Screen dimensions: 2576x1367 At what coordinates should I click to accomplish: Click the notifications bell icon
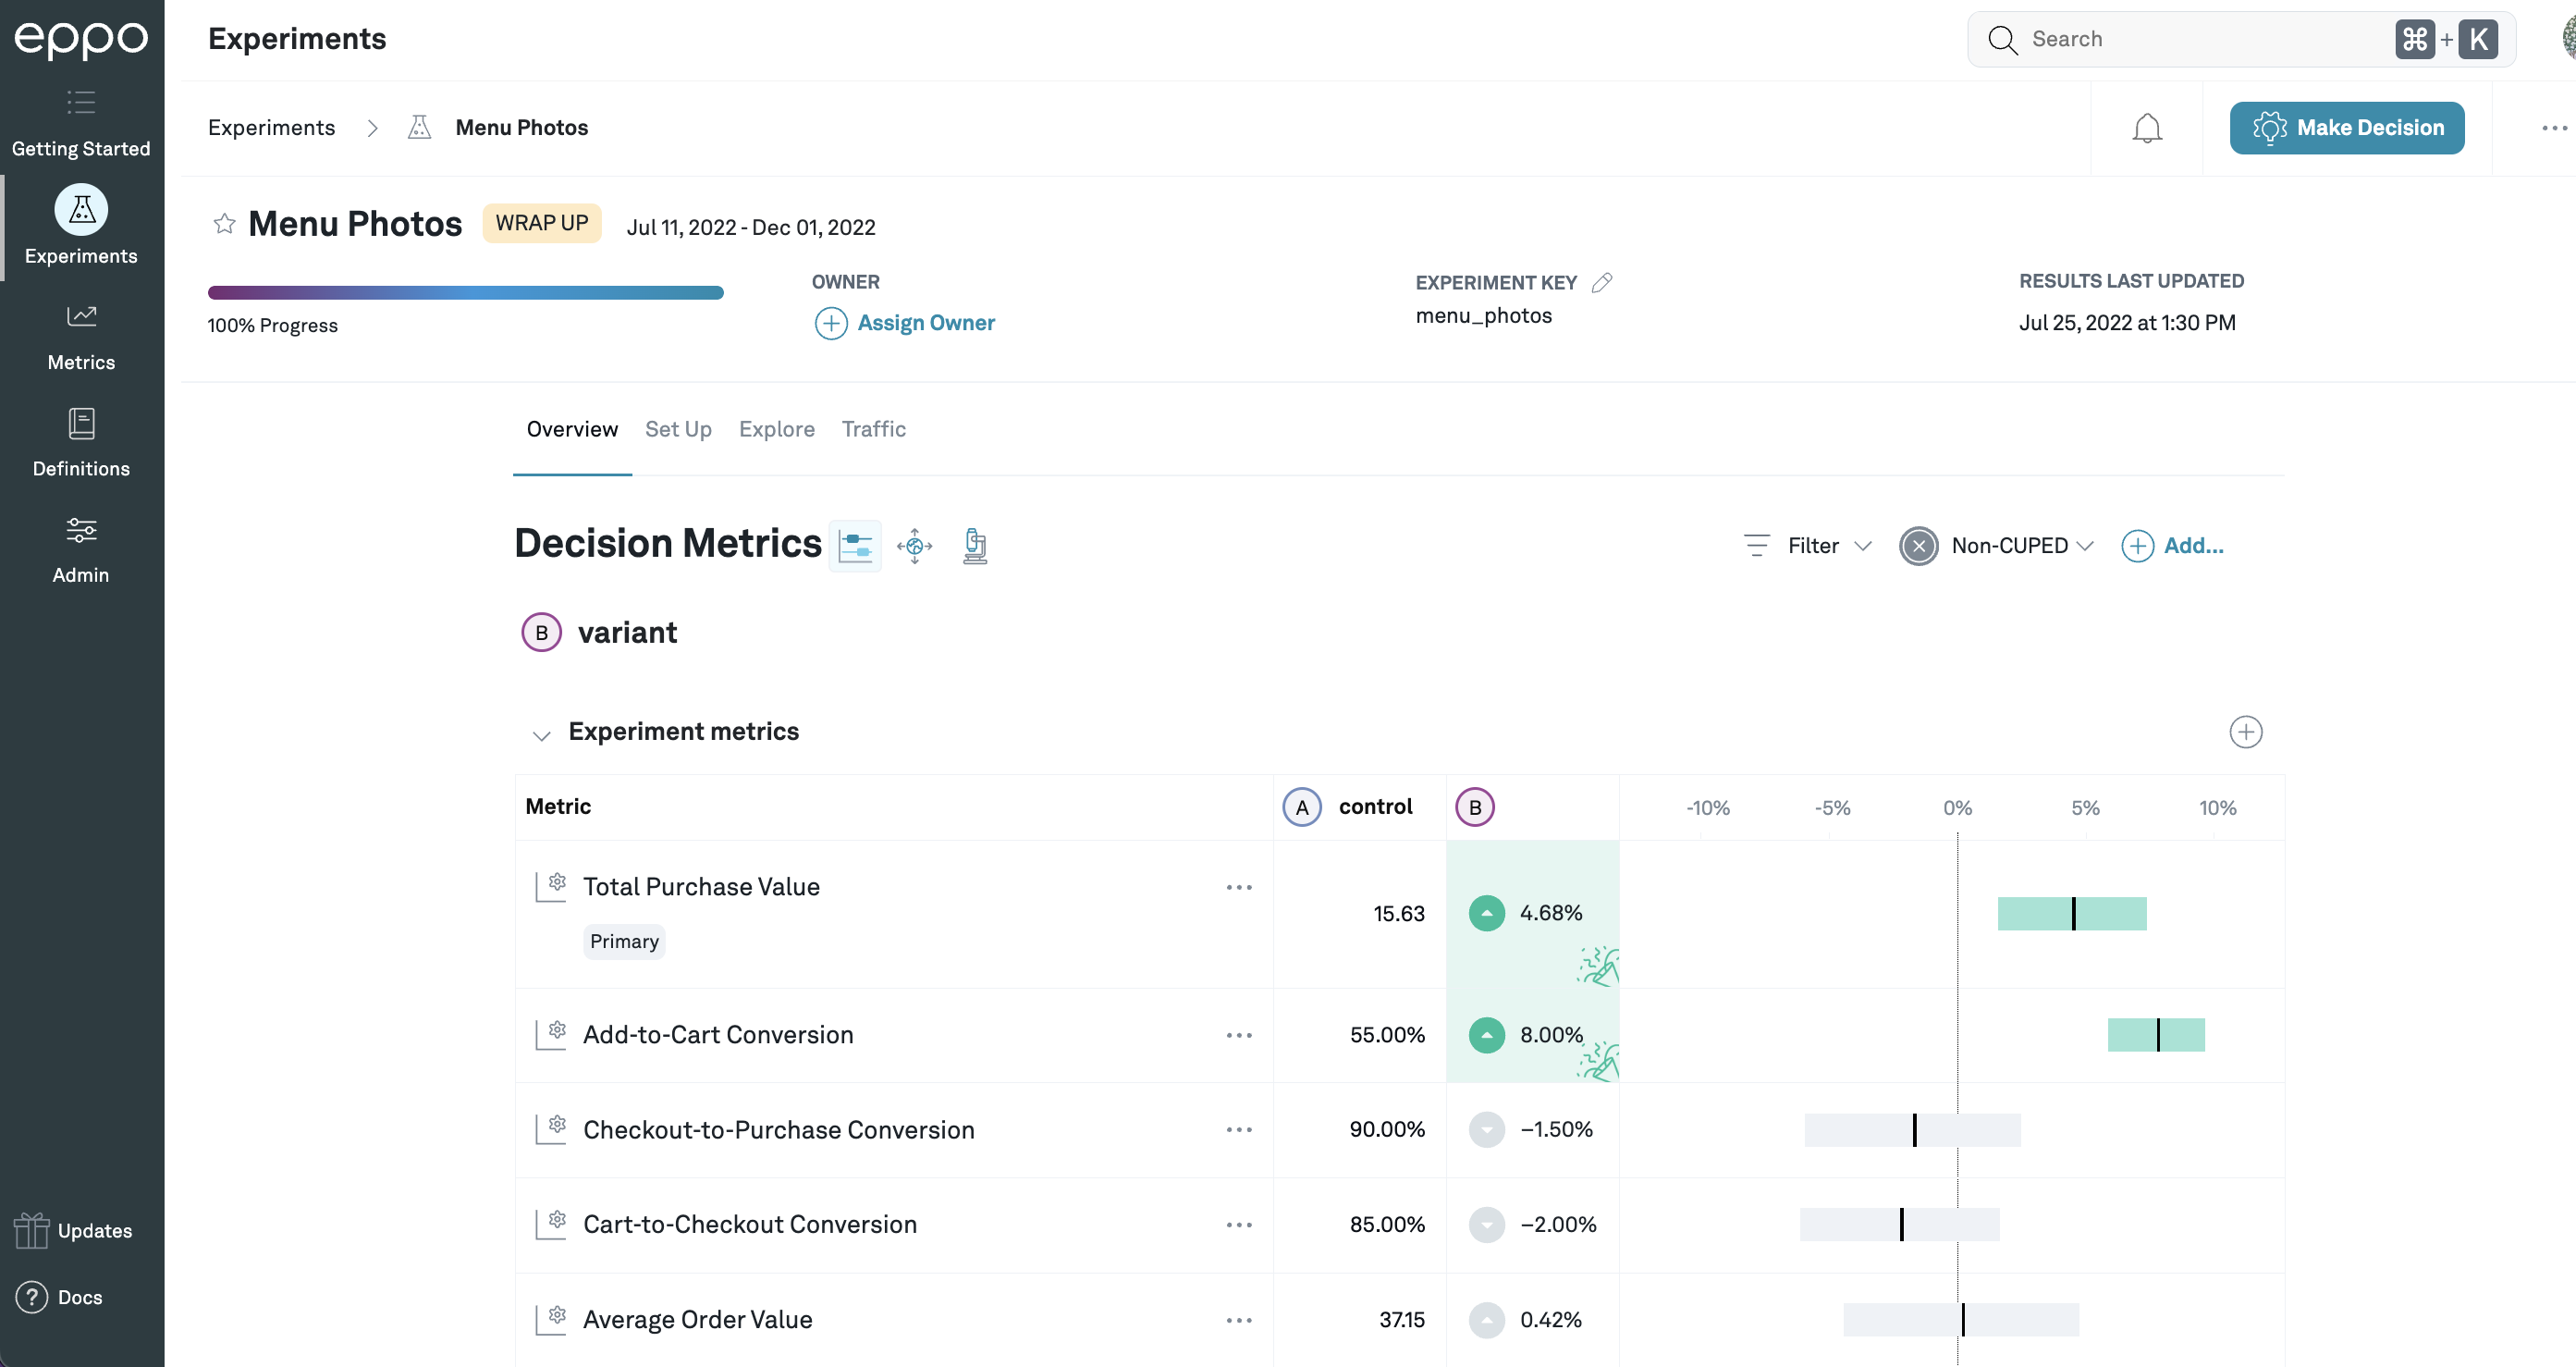click(2145, 128)
